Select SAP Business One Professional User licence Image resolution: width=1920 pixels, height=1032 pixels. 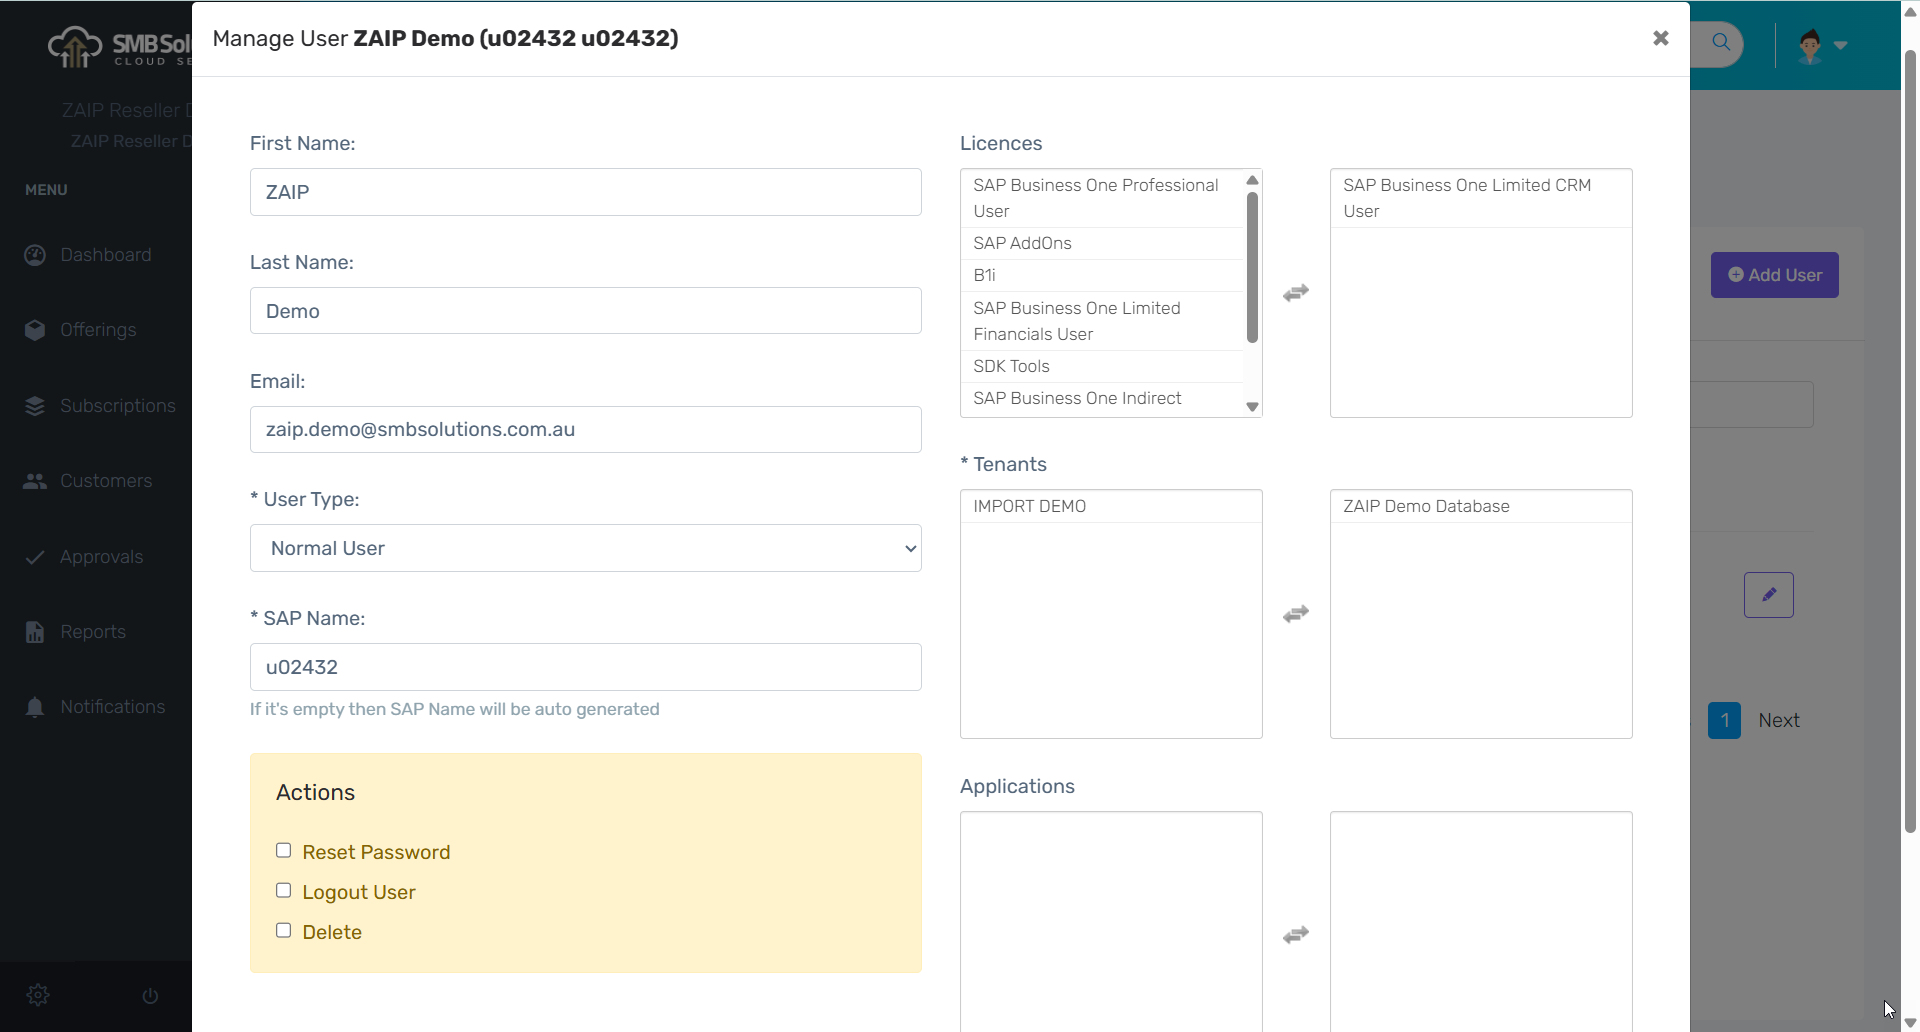click(1102, 198)
